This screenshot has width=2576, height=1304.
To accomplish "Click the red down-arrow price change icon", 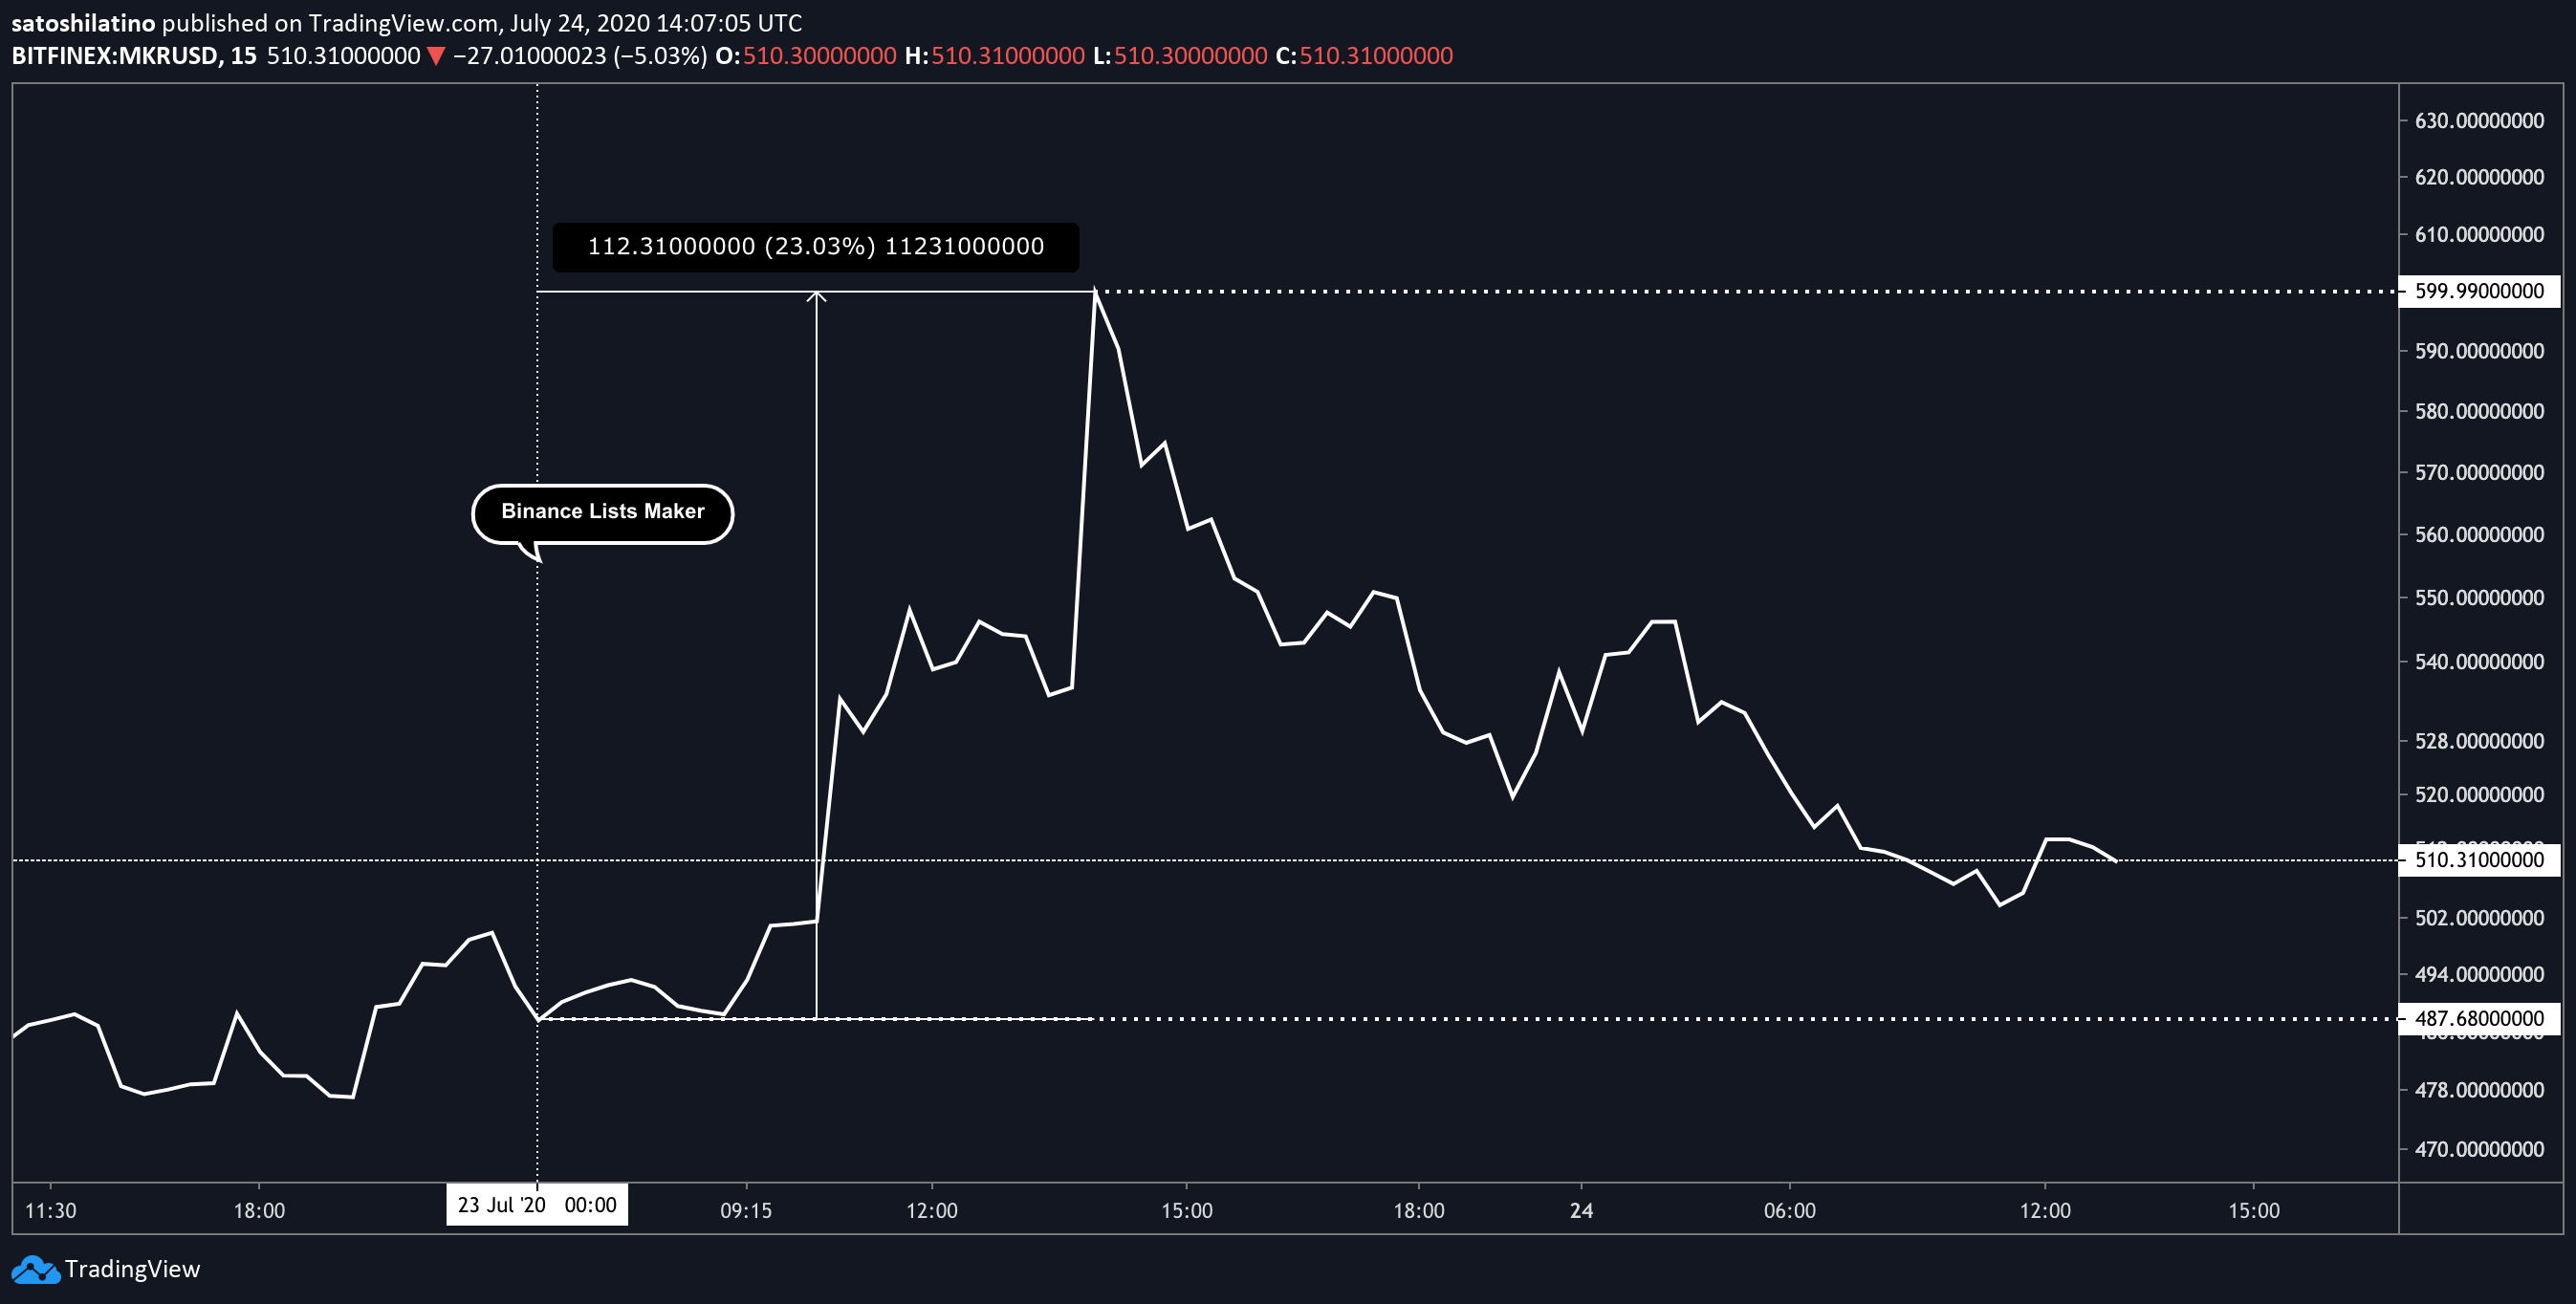I will [x=435, y=56].
